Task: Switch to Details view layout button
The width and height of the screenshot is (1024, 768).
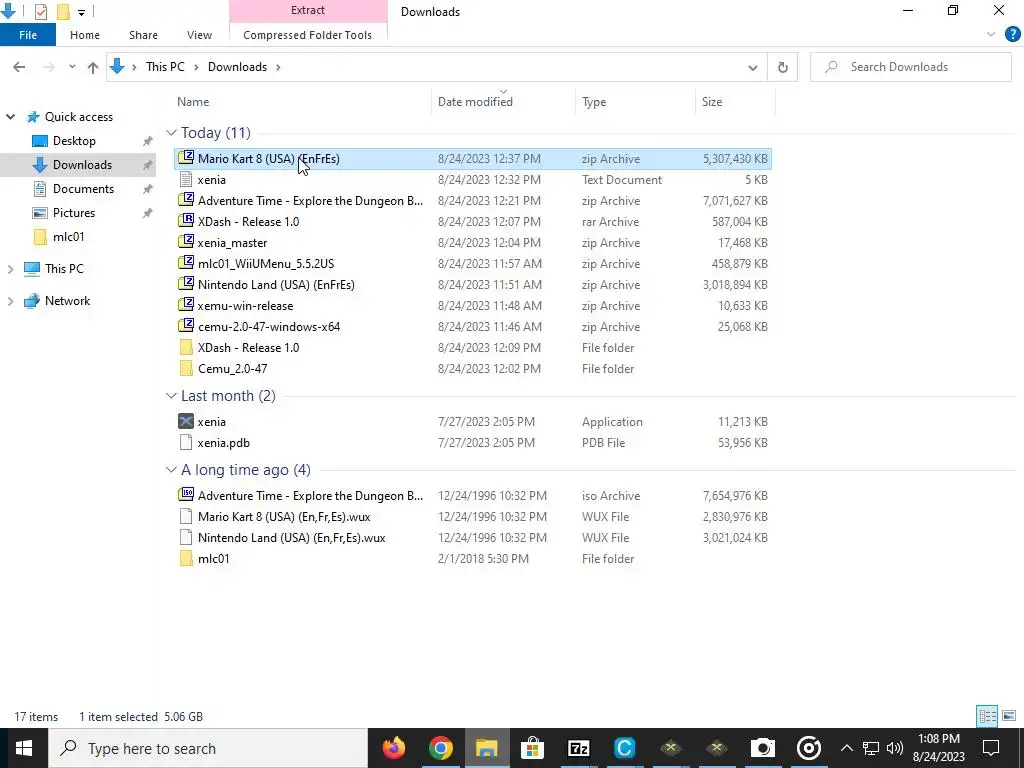Action: click(987, 716)
